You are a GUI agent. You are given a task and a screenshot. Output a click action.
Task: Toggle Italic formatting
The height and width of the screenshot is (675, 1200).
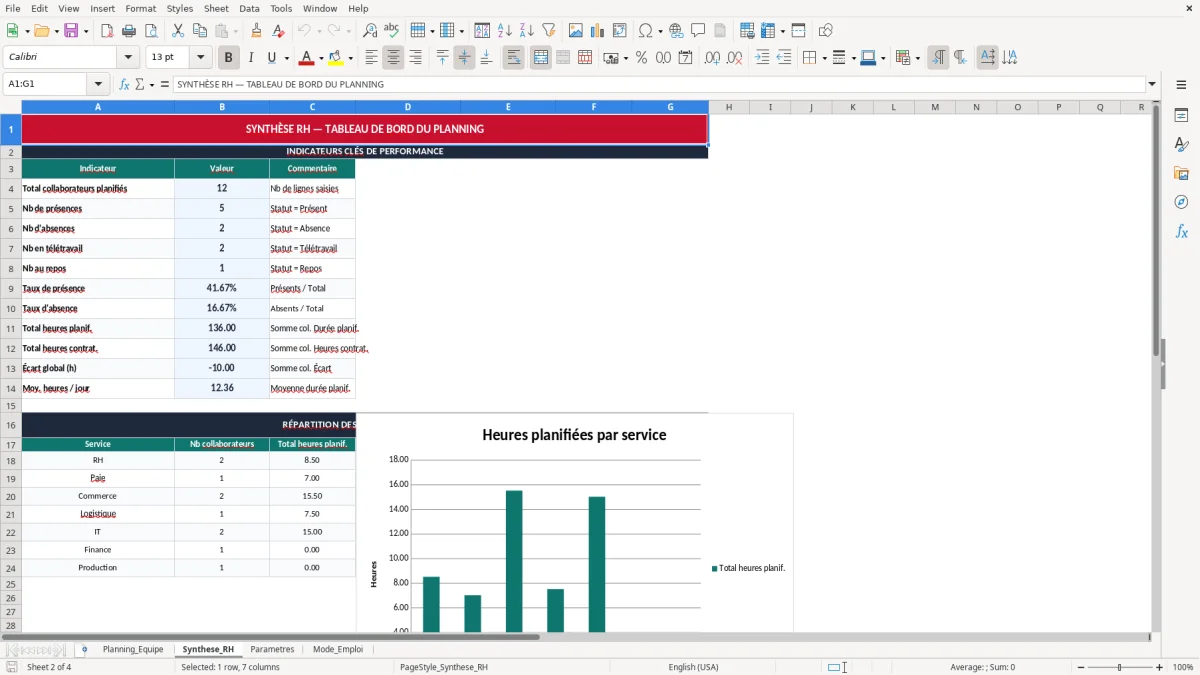(x=251, y=58)
